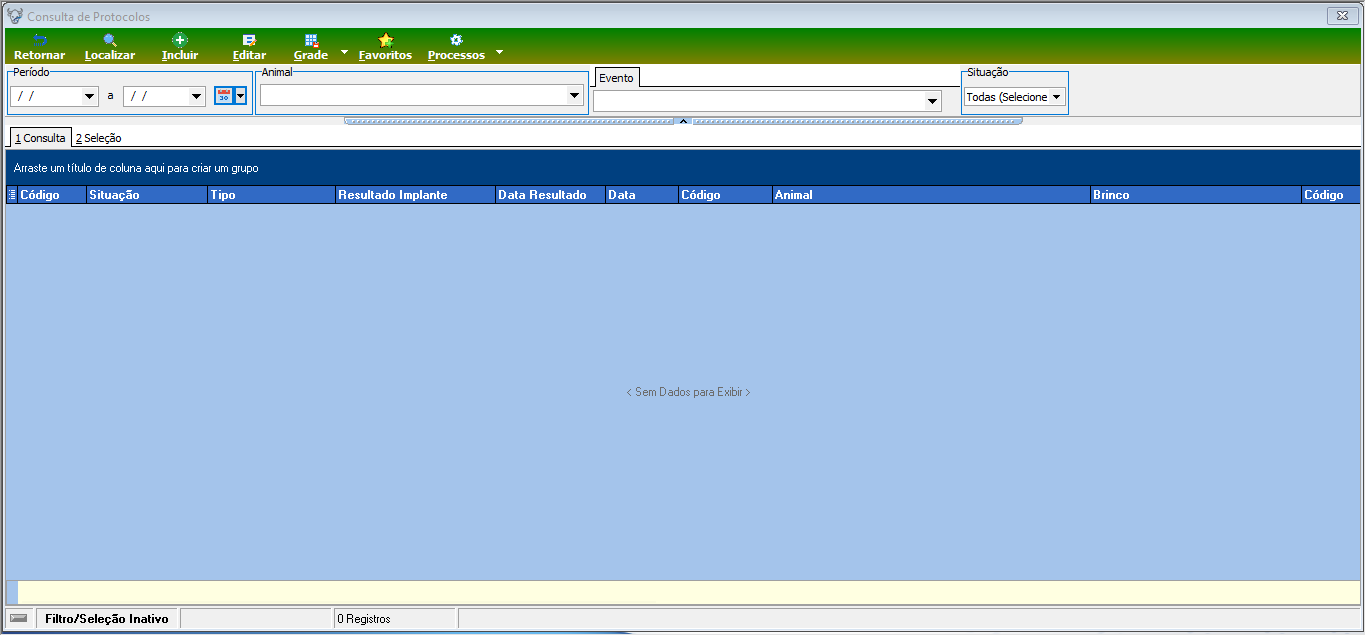Sort by Tipo column header
This screenshot has height=636, width=1366.
pyautogui.click(x=271, y=195)
